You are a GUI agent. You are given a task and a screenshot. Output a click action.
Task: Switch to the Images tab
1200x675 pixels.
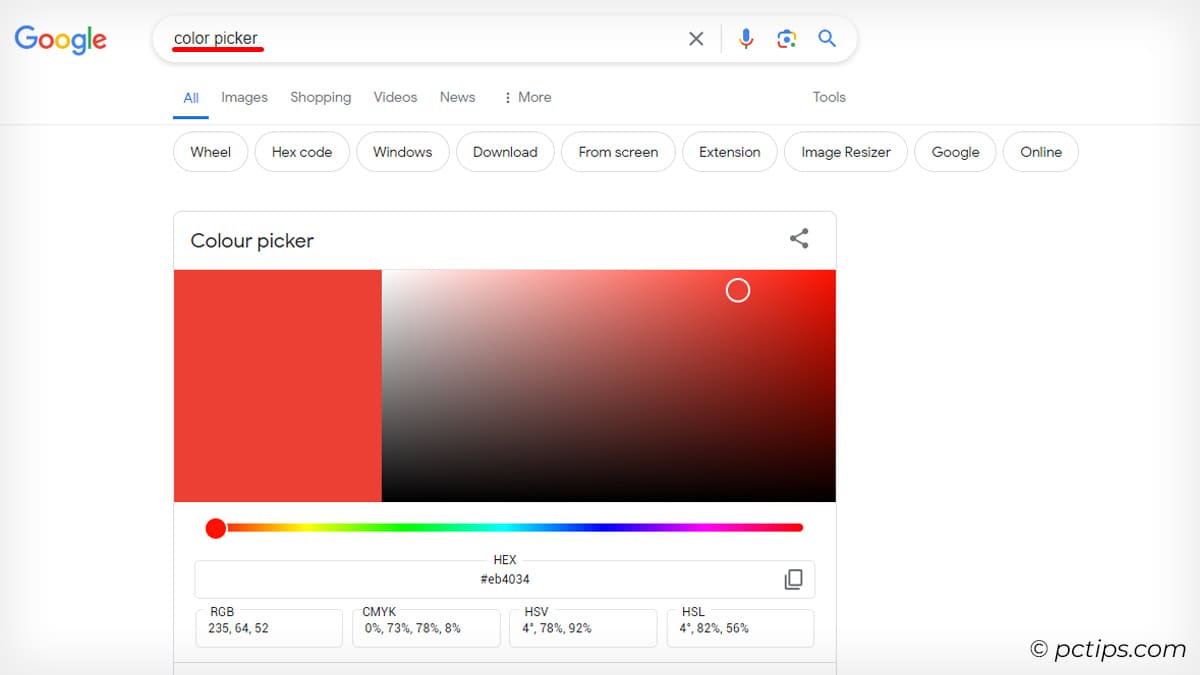[244, 97]
